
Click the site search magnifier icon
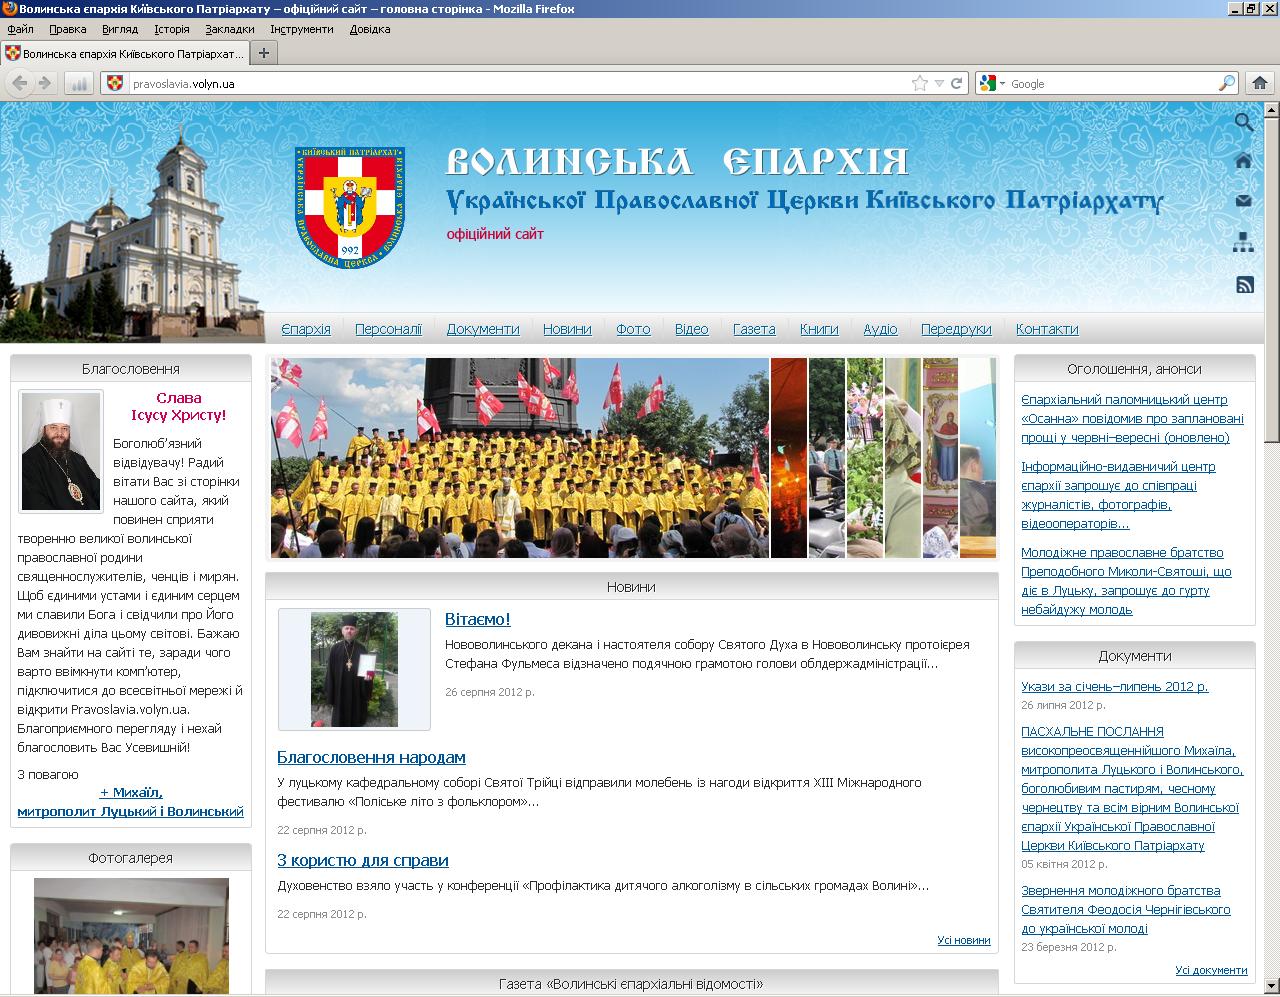coord(1244,122)
